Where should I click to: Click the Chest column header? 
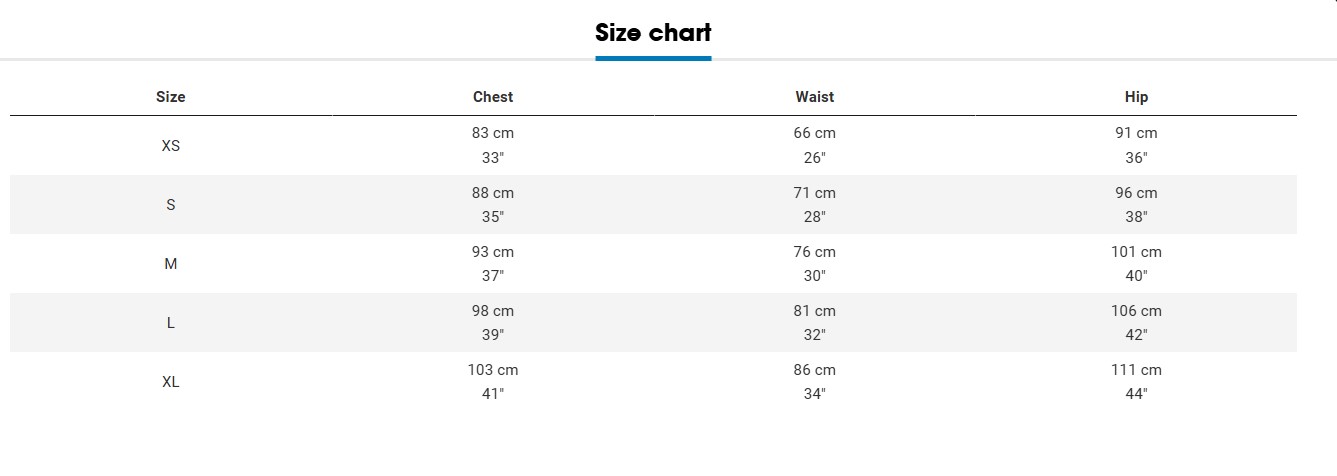click(493, 97)
